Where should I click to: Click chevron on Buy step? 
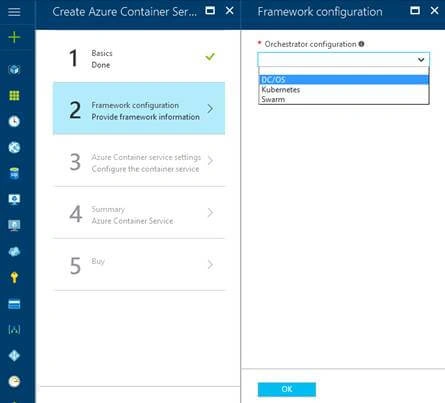tap(210, 265)
